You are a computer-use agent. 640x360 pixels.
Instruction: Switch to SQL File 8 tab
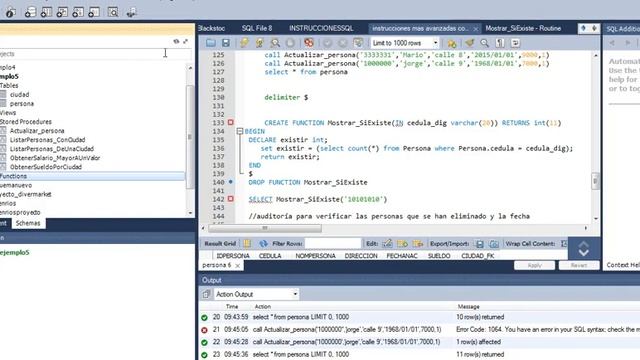257,28
